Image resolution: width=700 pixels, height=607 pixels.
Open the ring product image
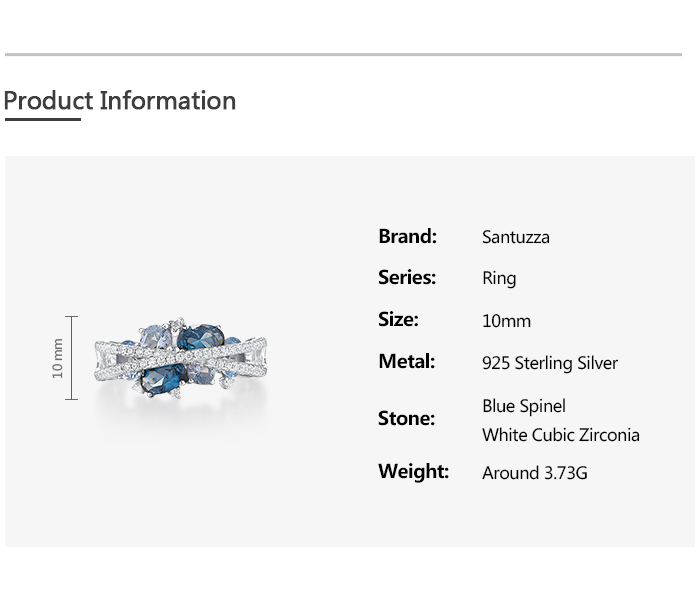point(182,360)
